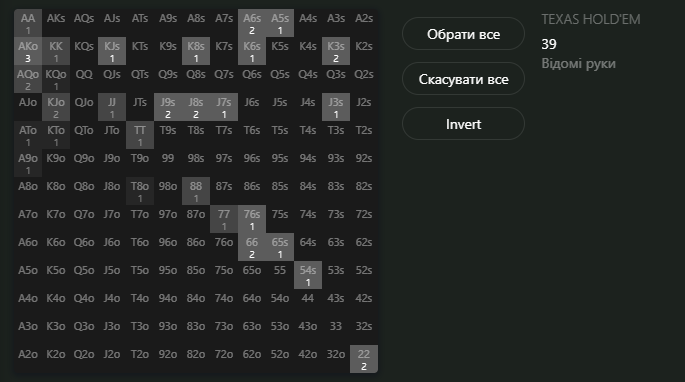Image resolution: width=685 pixels, height=382 pixels.
Task: Toggle the AKo hand cell
Action: tap(28, 51)
